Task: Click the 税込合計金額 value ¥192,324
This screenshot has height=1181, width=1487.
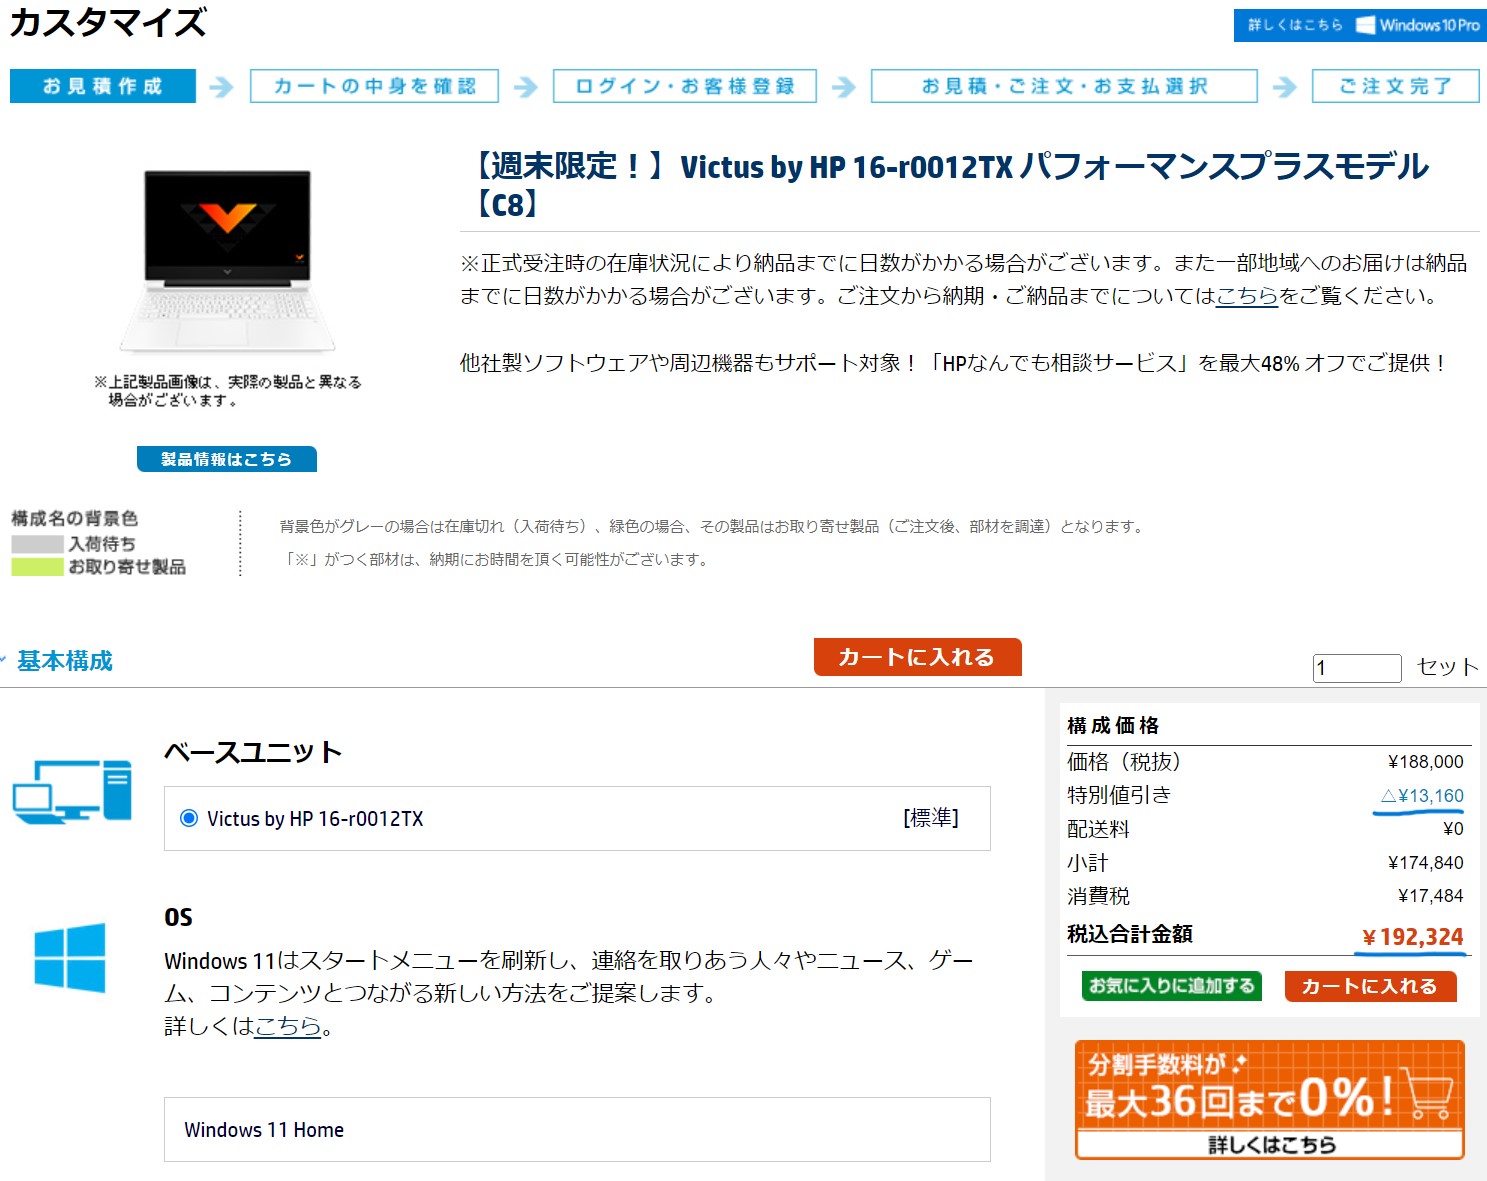Action: point(1413,937)
